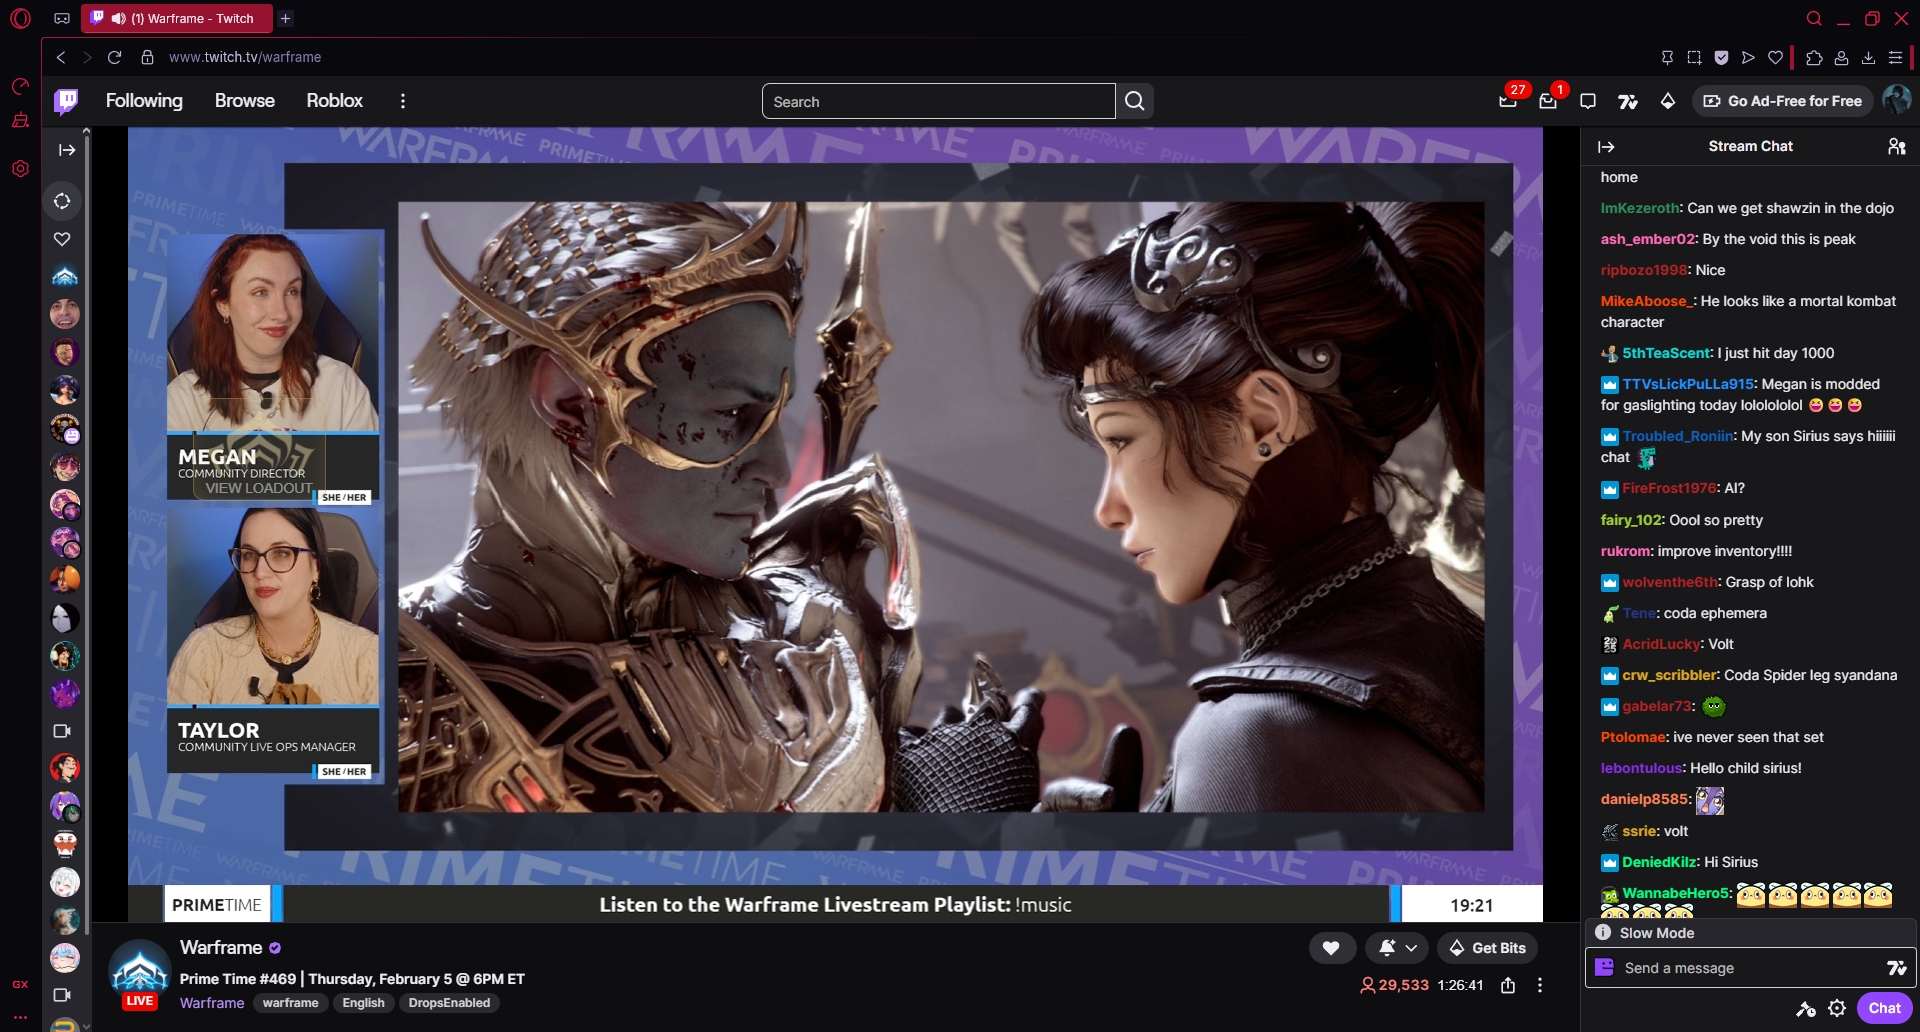Collapse the Stream Chat panel
This screenshot has width=1920, height=1032.
click(x=1606, y=146)
